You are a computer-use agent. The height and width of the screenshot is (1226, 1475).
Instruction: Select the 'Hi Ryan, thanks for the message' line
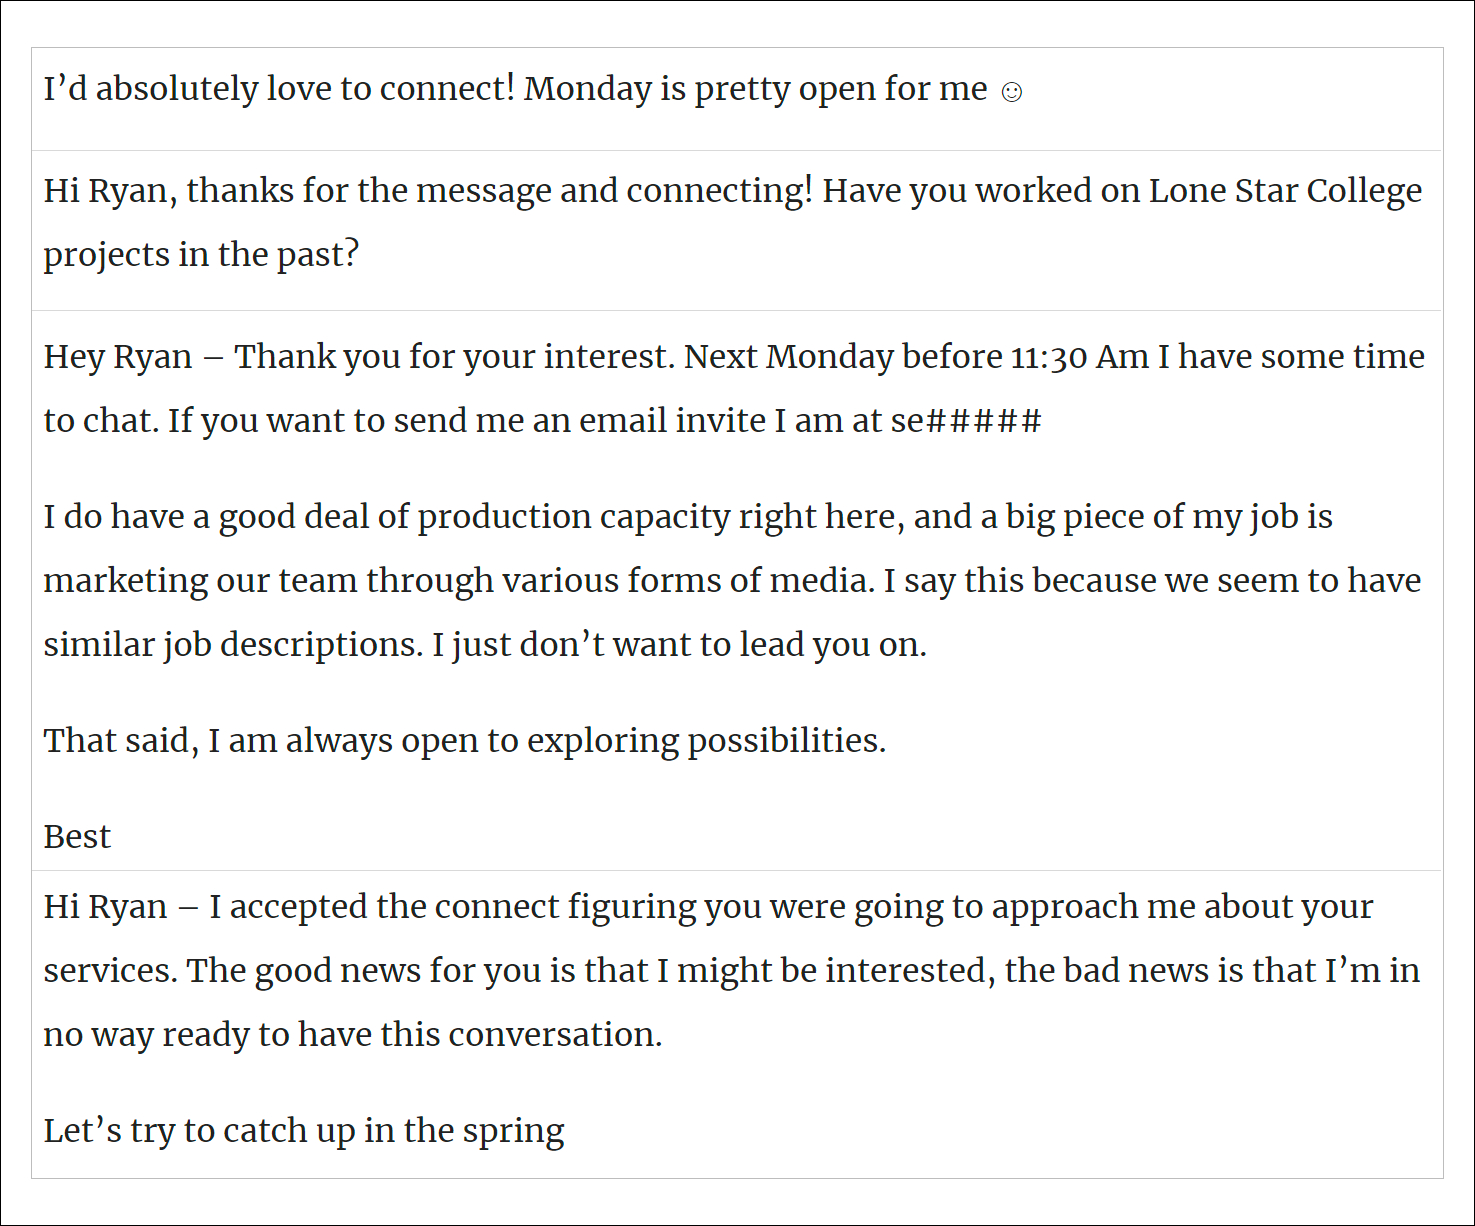tap(733, 190)
